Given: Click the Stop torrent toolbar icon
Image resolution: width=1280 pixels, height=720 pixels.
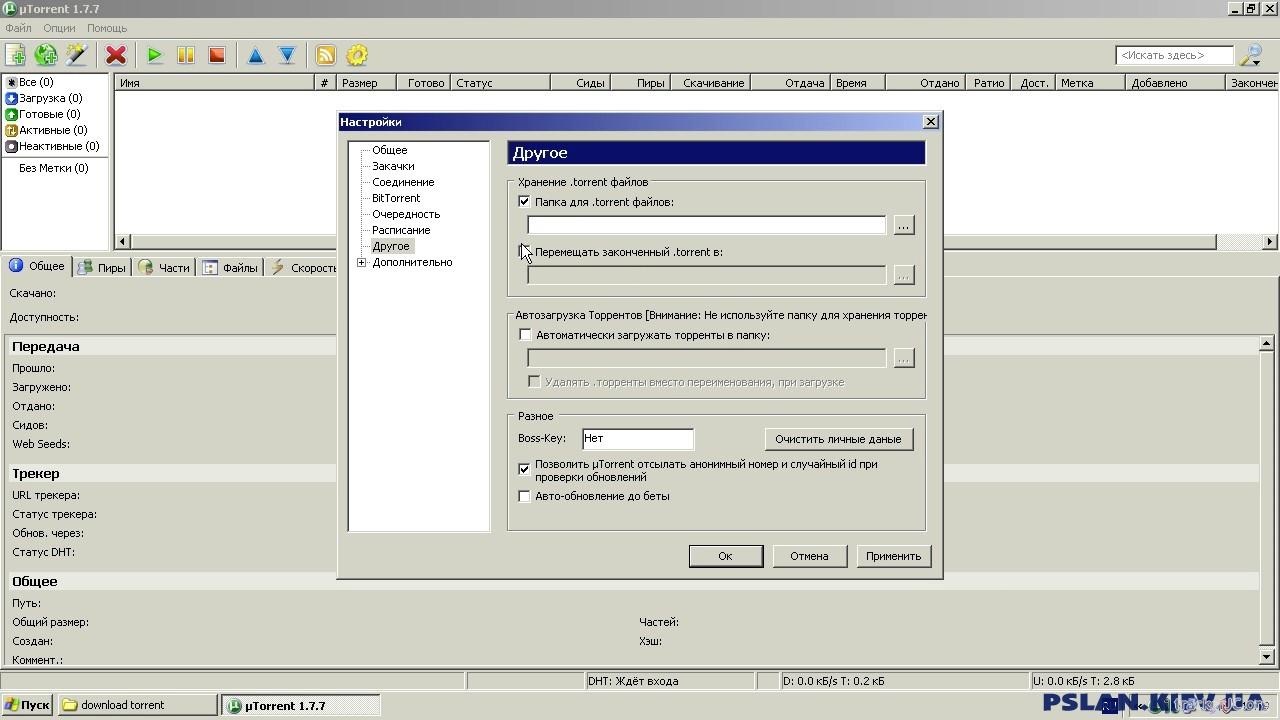Looking at the screenshot, I should pos(216,55).
